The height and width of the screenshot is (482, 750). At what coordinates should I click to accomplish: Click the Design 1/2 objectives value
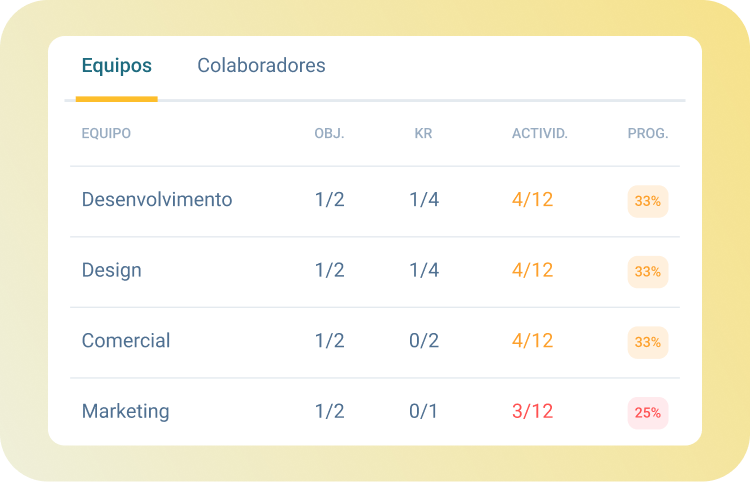(329, 271)
